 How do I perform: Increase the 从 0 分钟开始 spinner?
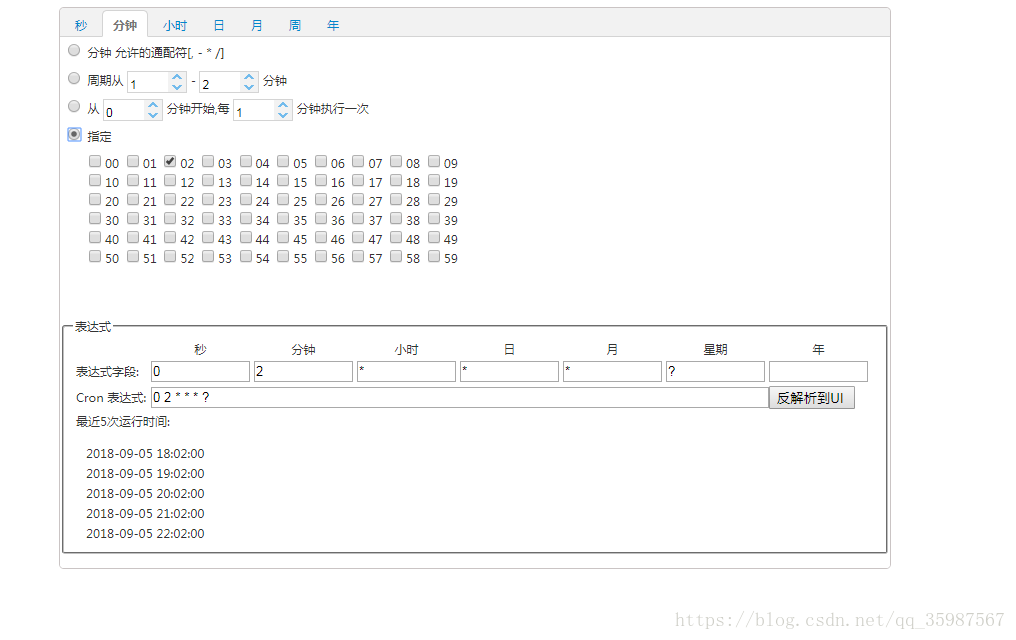153,105
